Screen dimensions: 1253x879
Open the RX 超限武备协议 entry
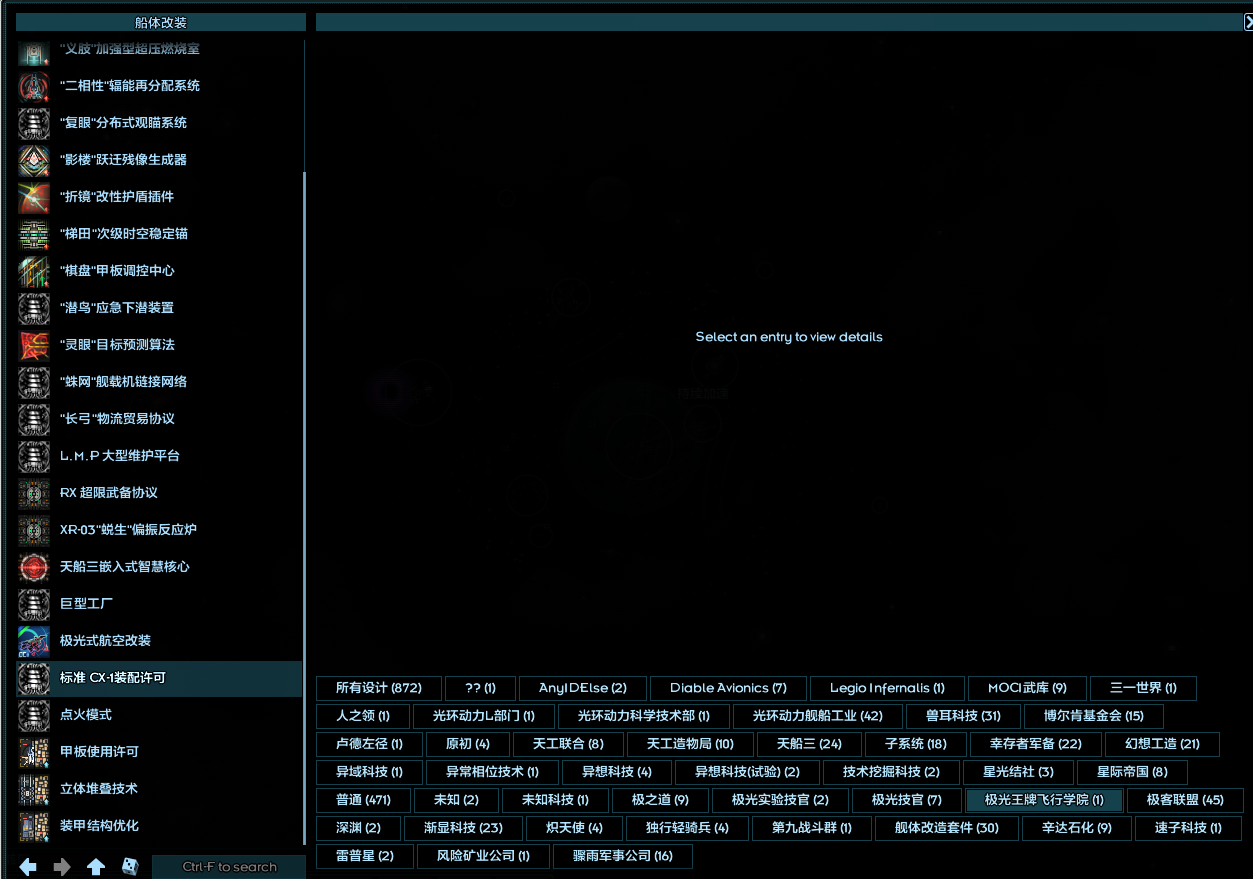coord(108,493)
